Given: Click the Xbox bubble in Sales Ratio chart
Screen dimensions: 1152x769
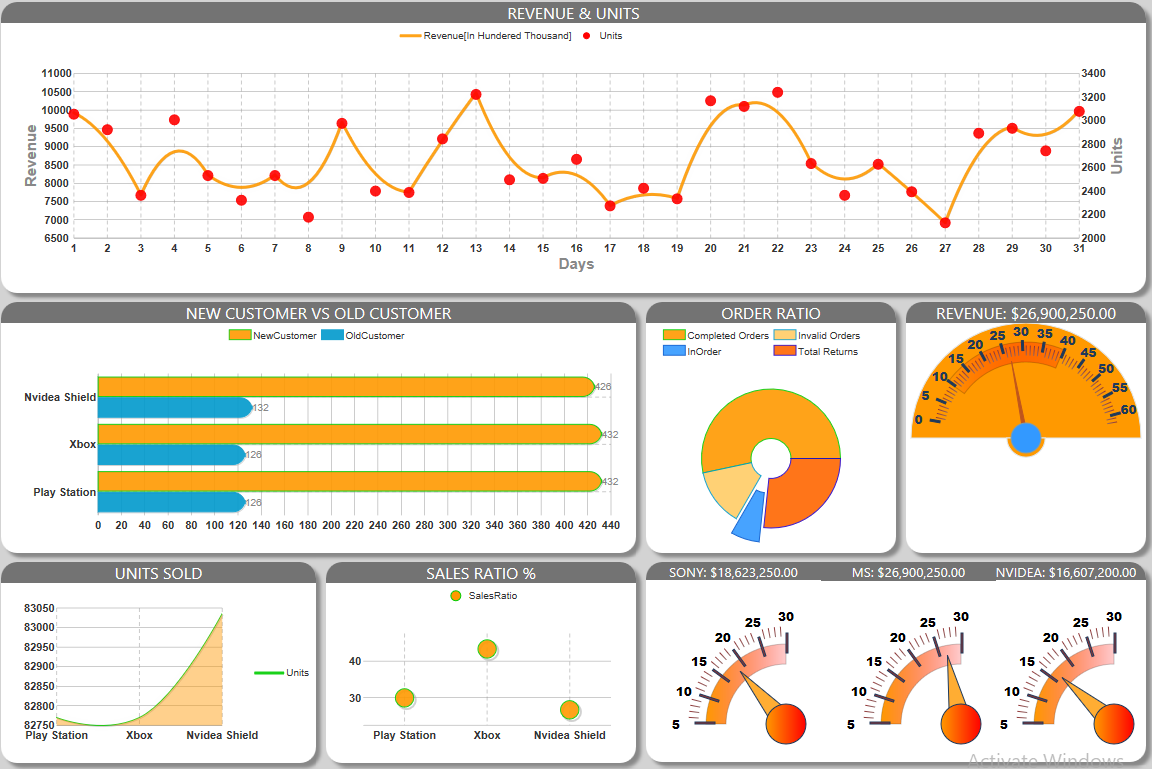Looking at the screenshot, I should click(487, 649).
